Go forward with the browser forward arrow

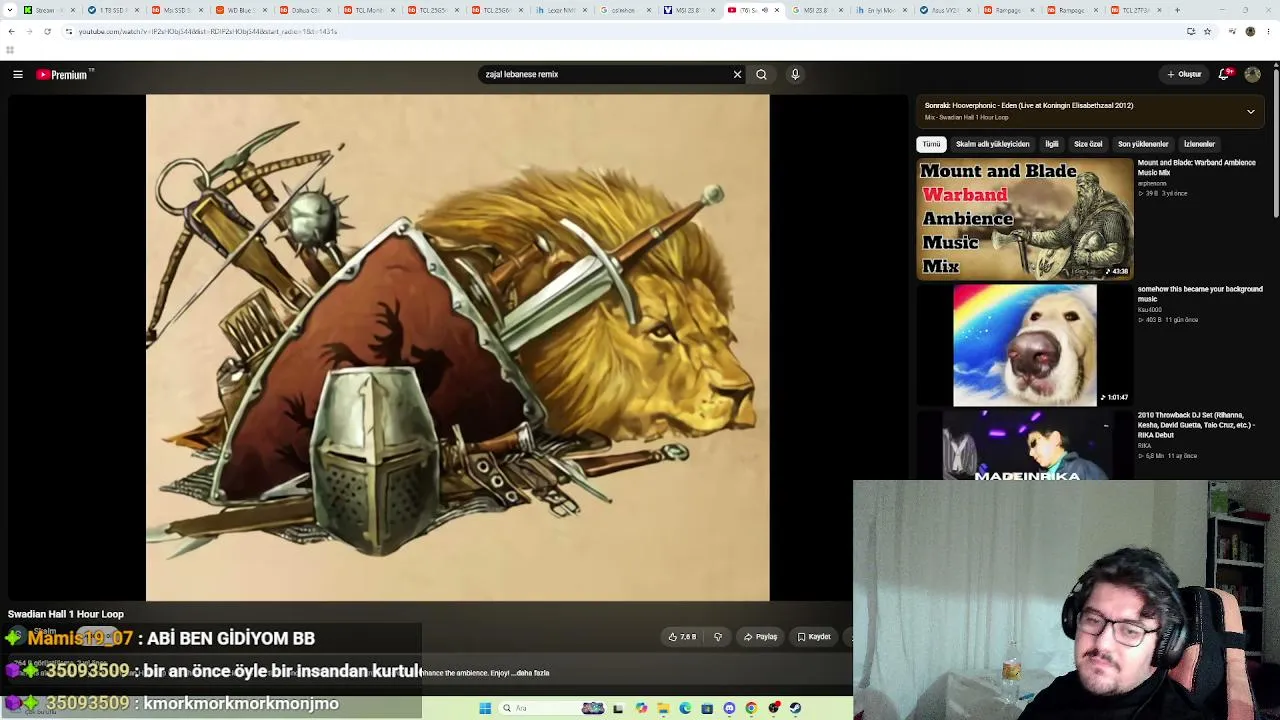tap(29, 31)
